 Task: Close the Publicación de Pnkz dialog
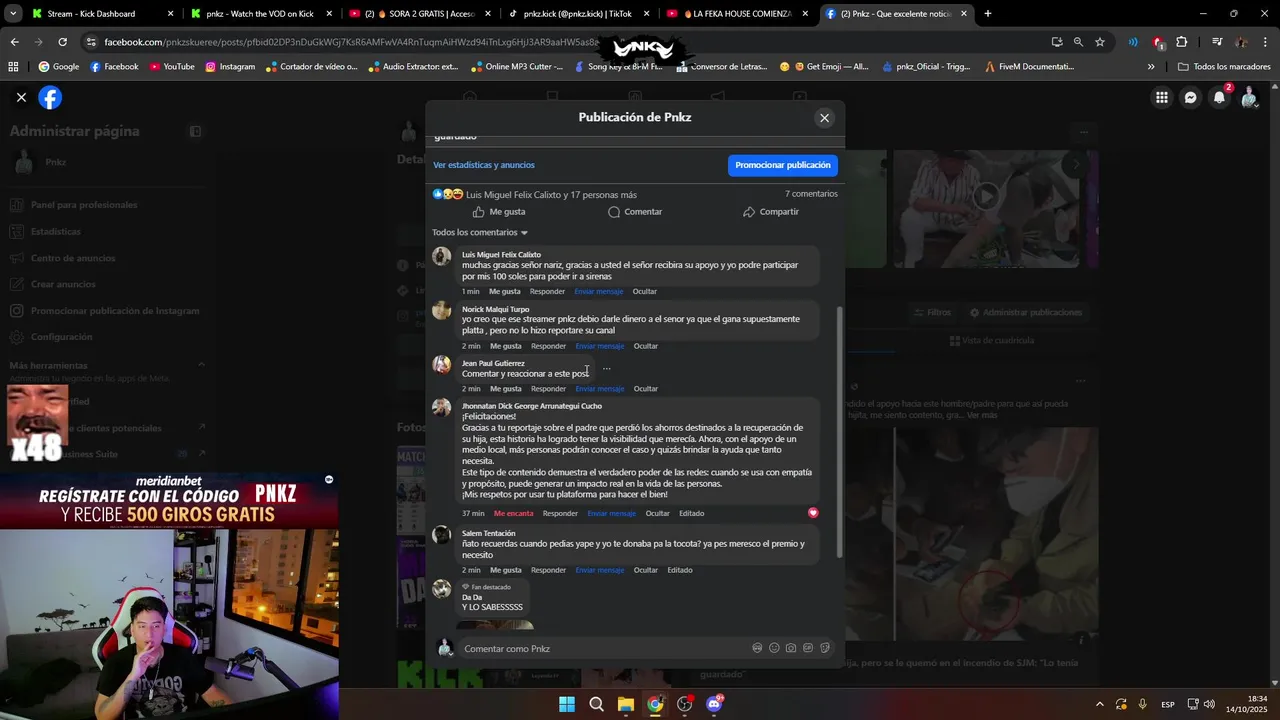[x=824, y=118]
